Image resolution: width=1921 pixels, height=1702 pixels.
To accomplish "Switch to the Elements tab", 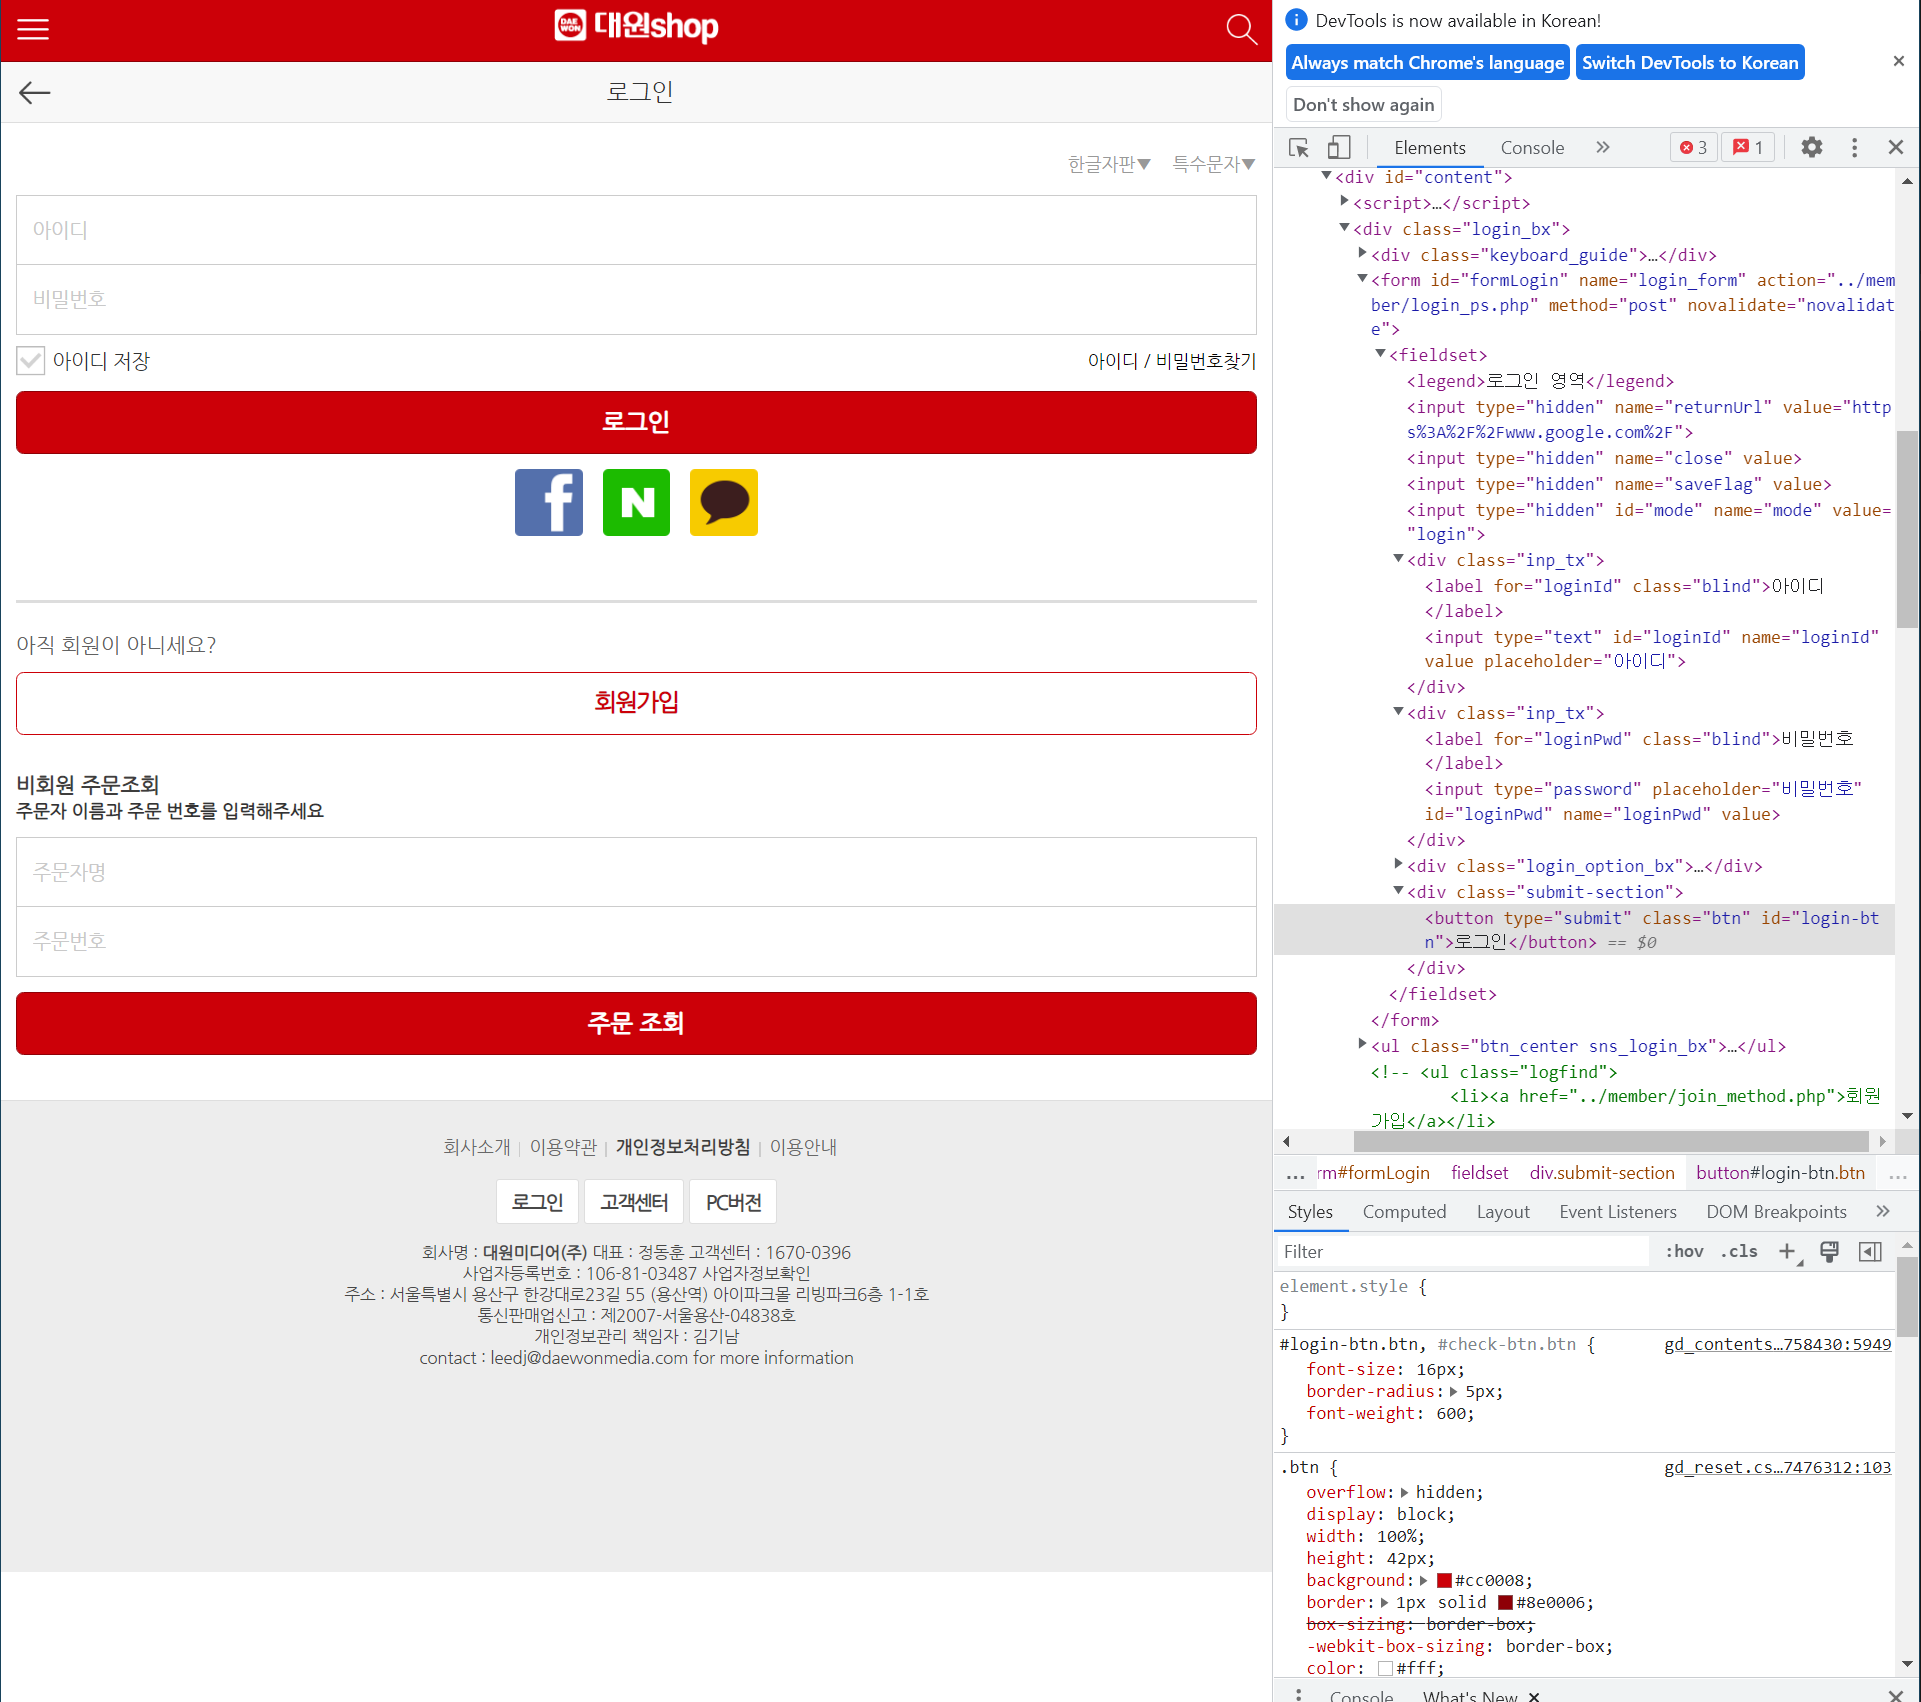I will click(x=1430, y=147).
